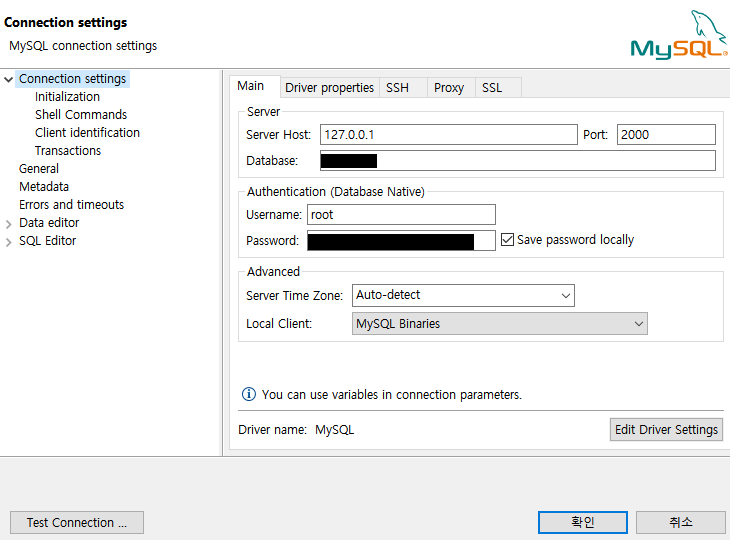Select General in the settings tree

(39, 169)
